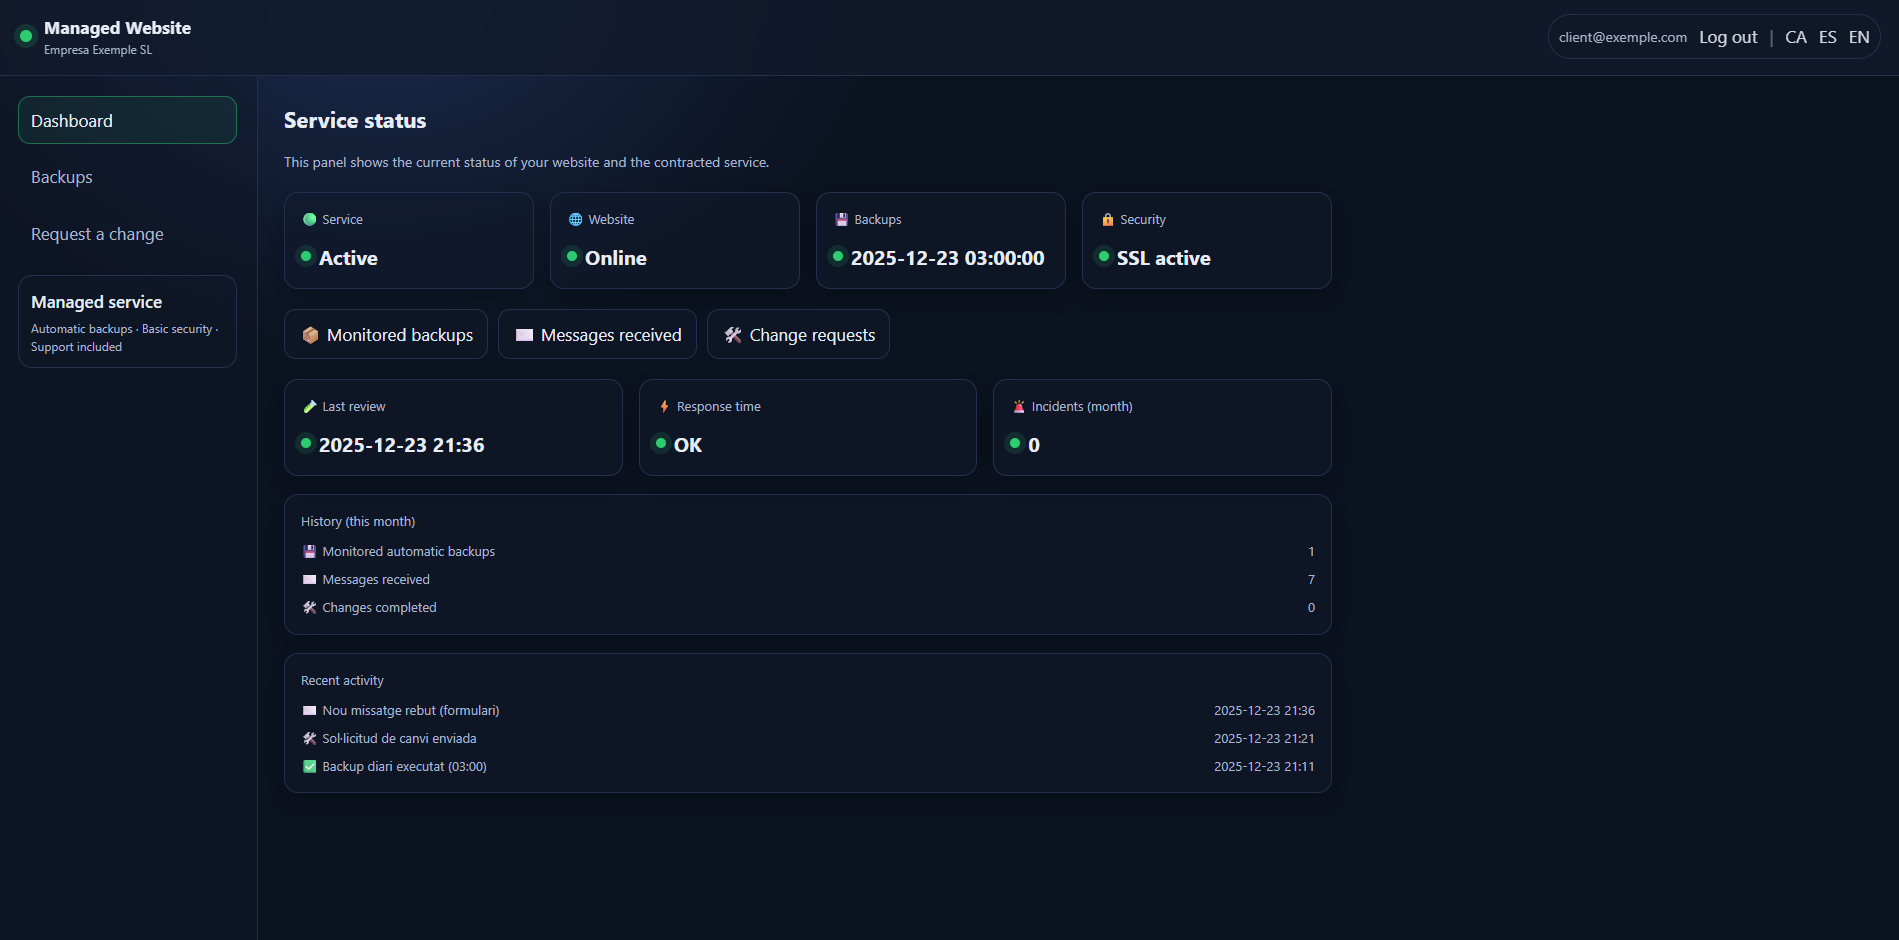Select the EN language option

coord(1858,37)
